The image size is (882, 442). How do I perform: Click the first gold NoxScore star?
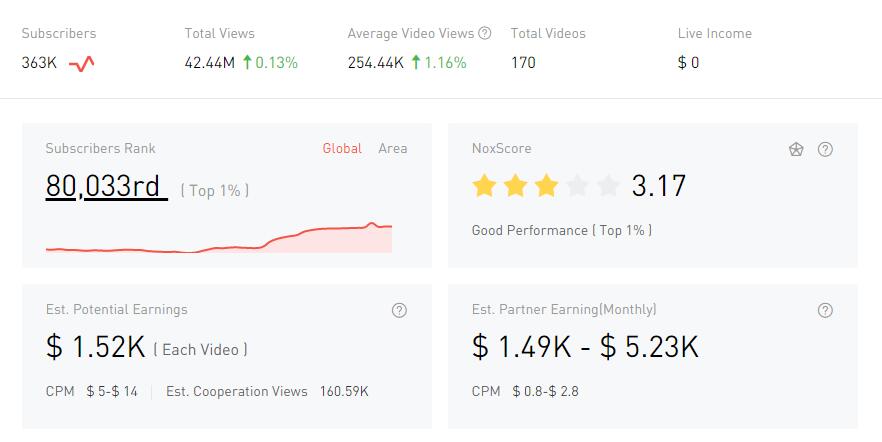(x=484, y=186)
